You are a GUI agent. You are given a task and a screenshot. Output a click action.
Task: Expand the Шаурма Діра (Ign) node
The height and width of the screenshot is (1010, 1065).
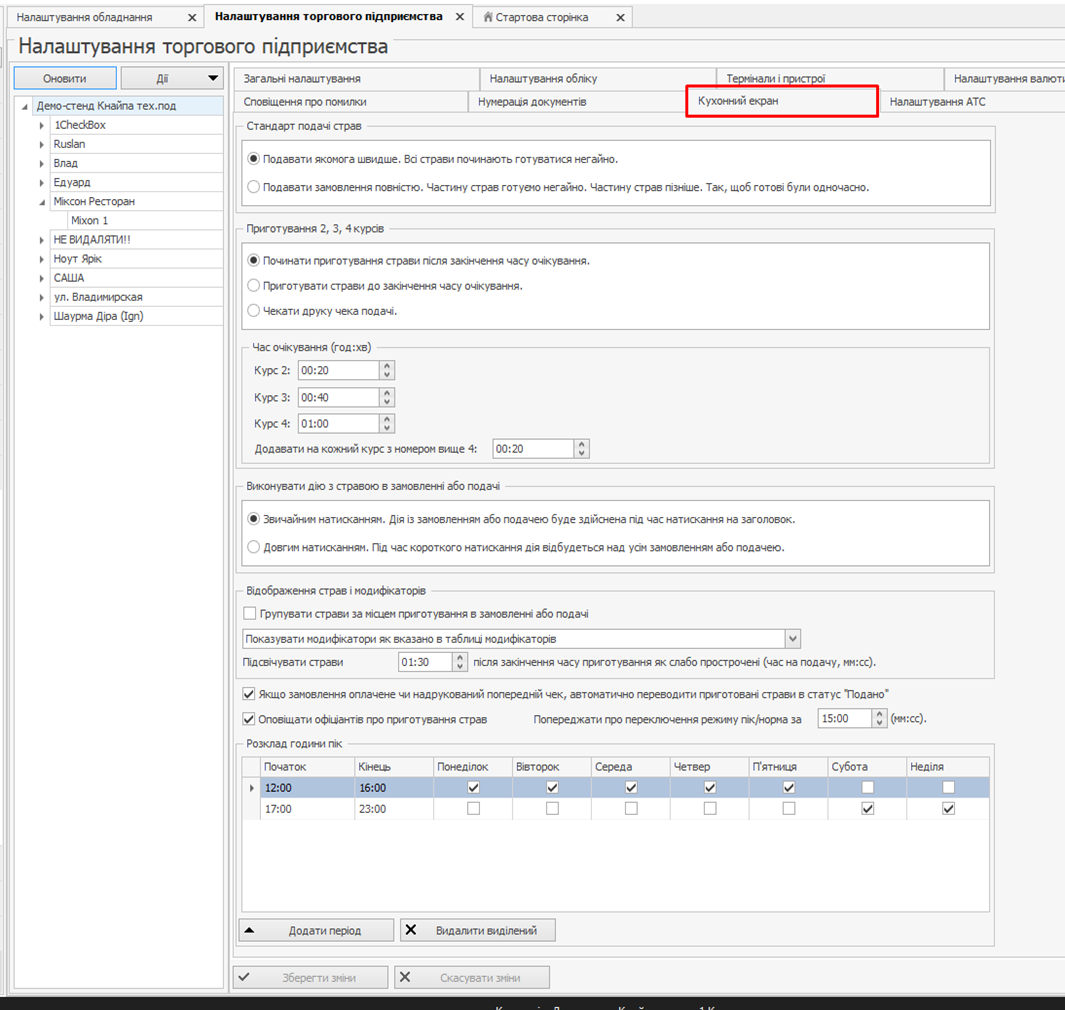42,316
